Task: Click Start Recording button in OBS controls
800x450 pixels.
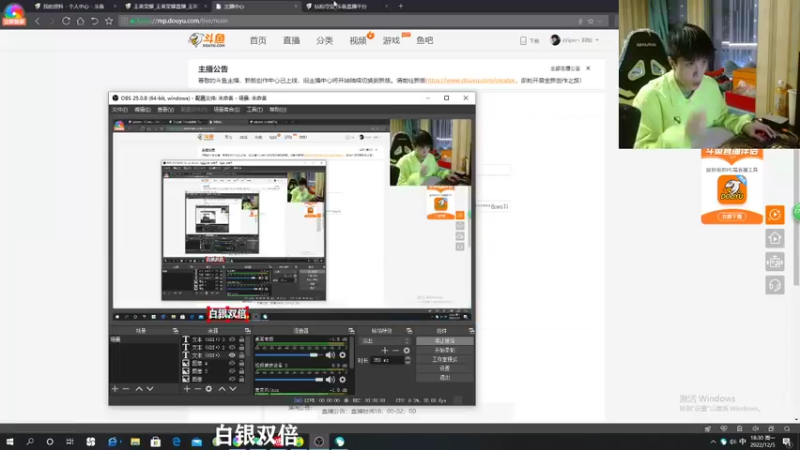Action: point(444,351)
